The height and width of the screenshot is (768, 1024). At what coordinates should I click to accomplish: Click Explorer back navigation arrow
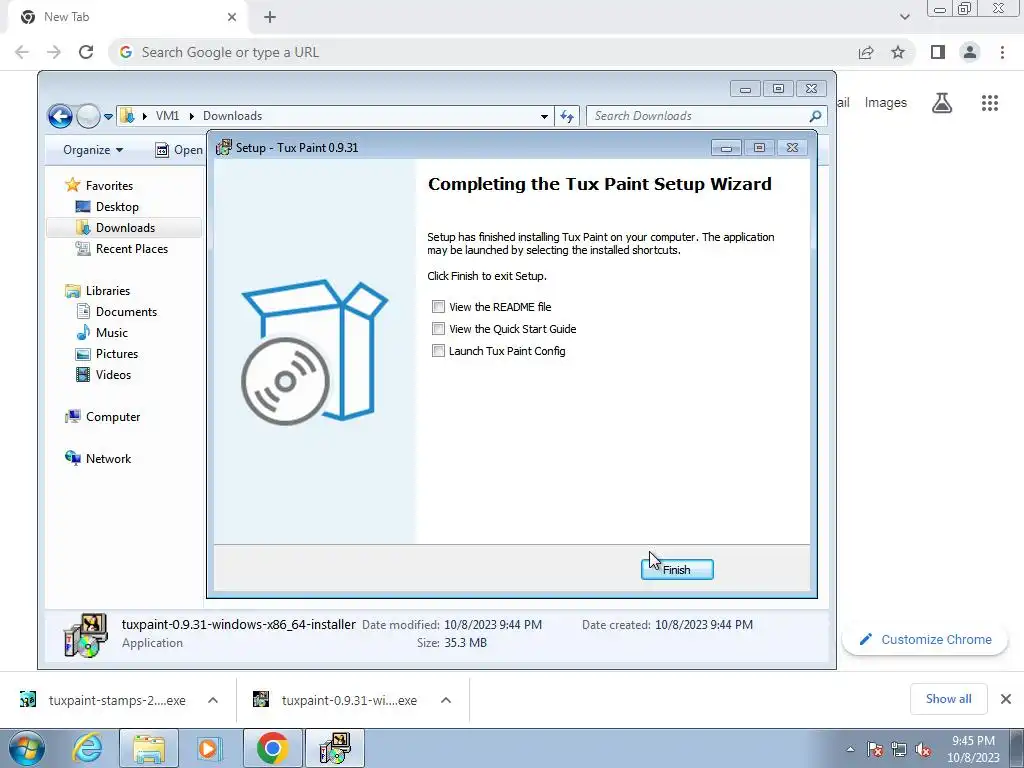click(x=60, y=117)
